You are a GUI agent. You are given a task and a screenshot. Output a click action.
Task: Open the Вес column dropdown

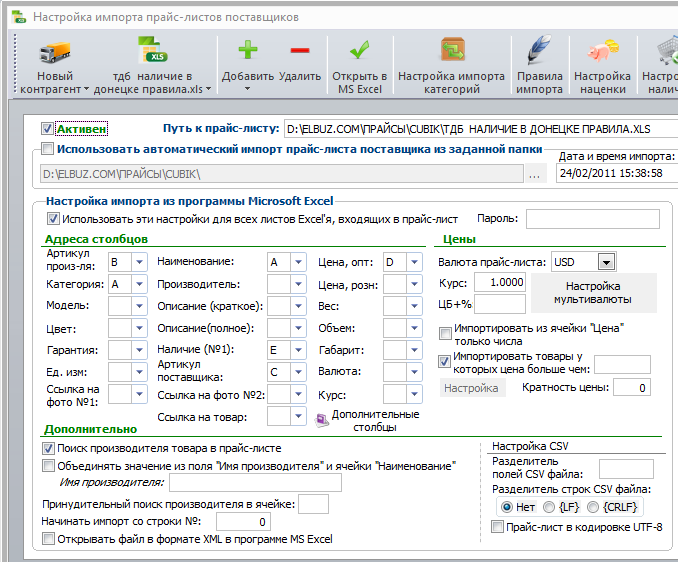414,306
